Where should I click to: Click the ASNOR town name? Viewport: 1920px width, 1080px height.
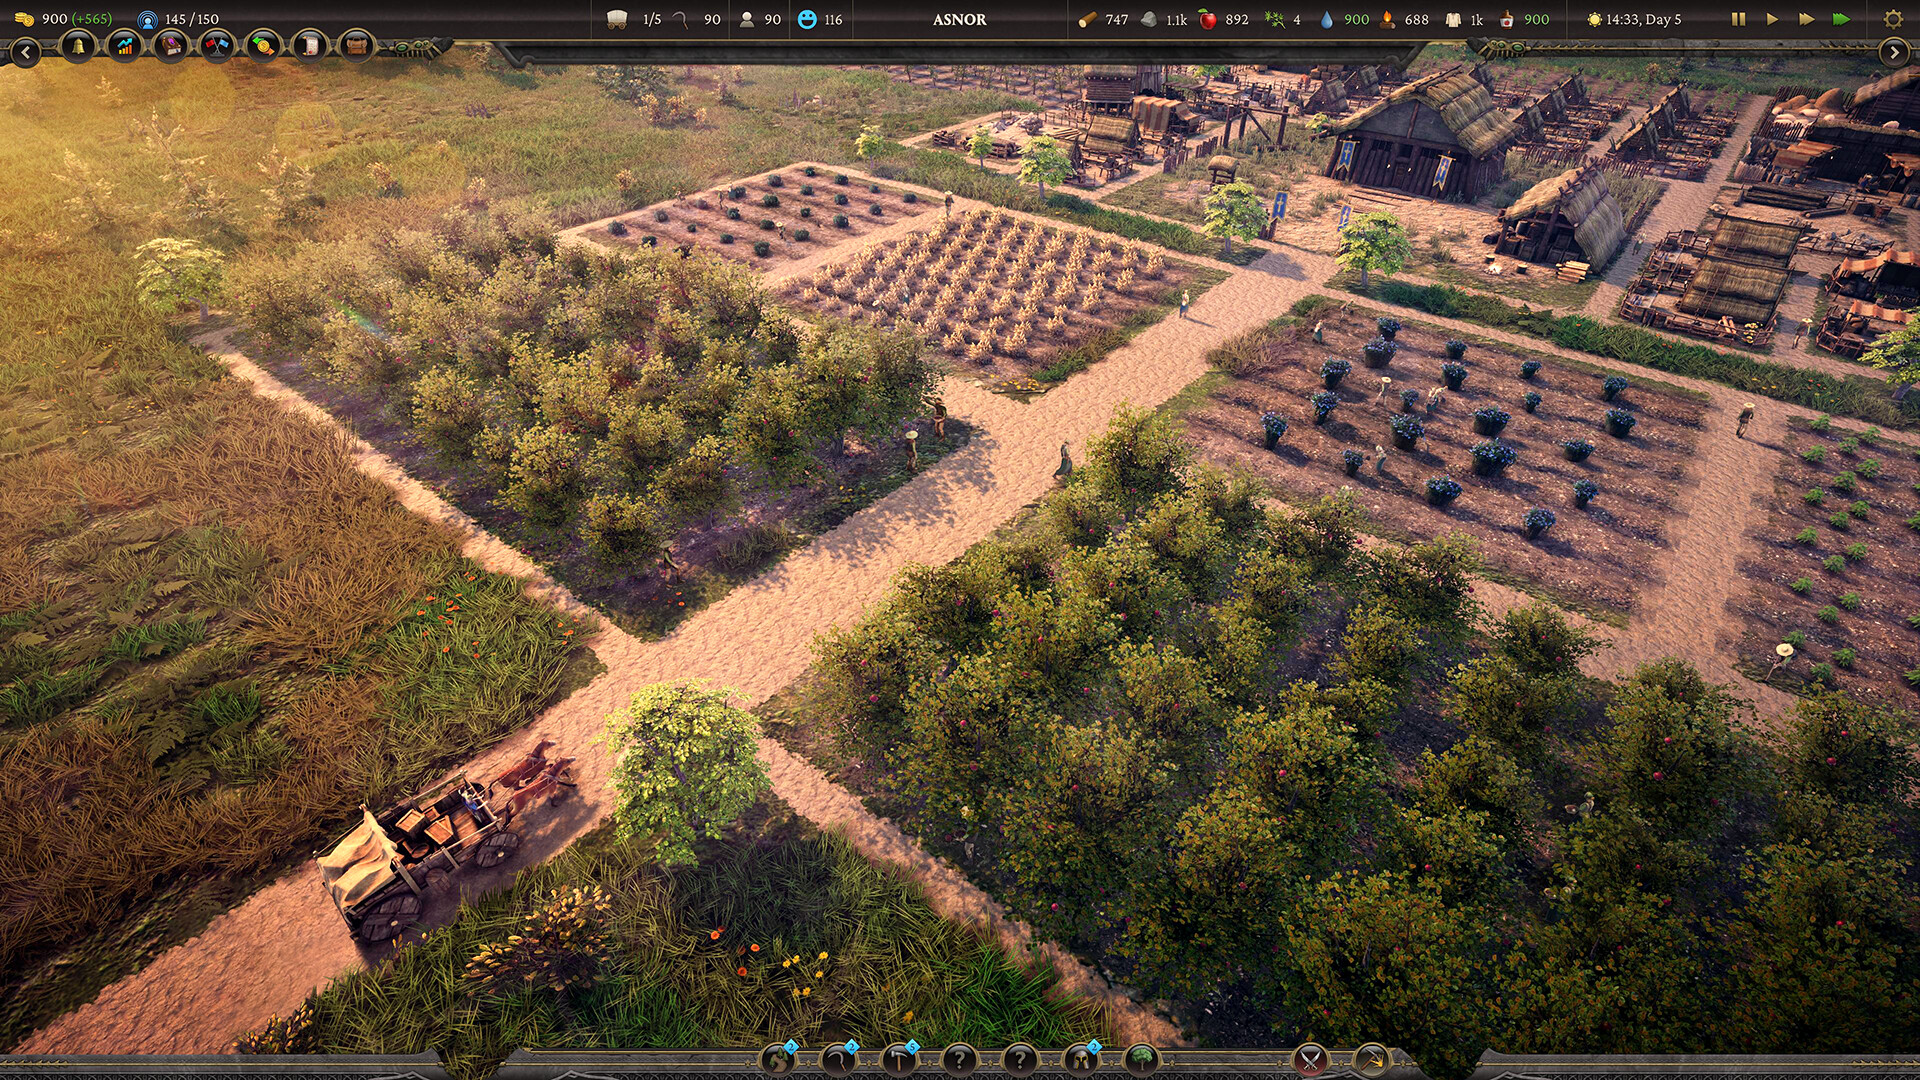coord(959,18)
